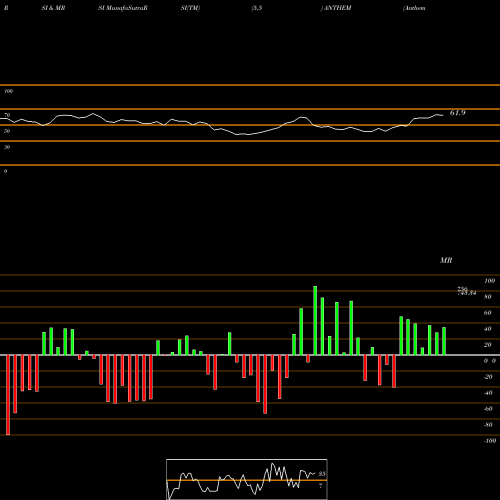Click the 70 level label on RSI axis
This screenshot has width=500, height=500.
point(7,115)
